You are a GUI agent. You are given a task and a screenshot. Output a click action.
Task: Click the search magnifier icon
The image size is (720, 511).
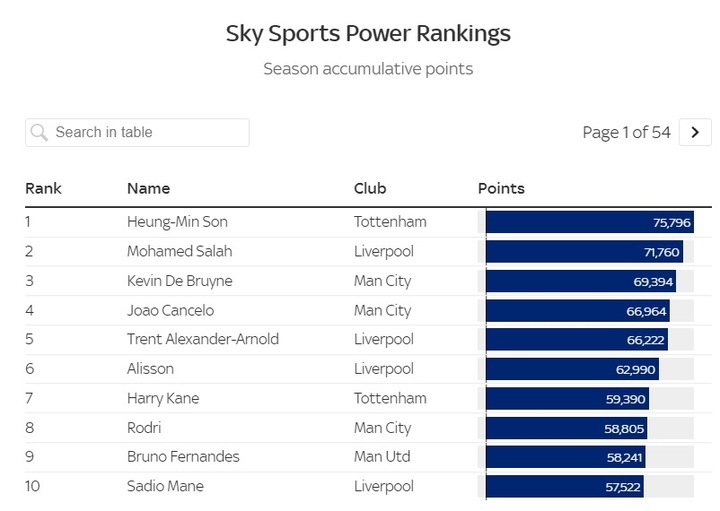tap(39, 133)
